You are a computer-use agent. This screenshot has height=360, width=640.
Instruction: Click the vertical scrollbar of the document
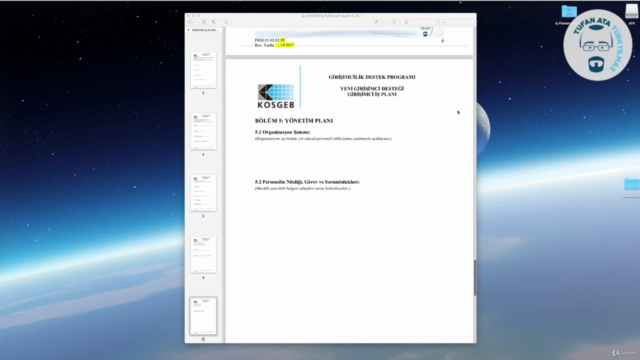click(x=475, y=278)
